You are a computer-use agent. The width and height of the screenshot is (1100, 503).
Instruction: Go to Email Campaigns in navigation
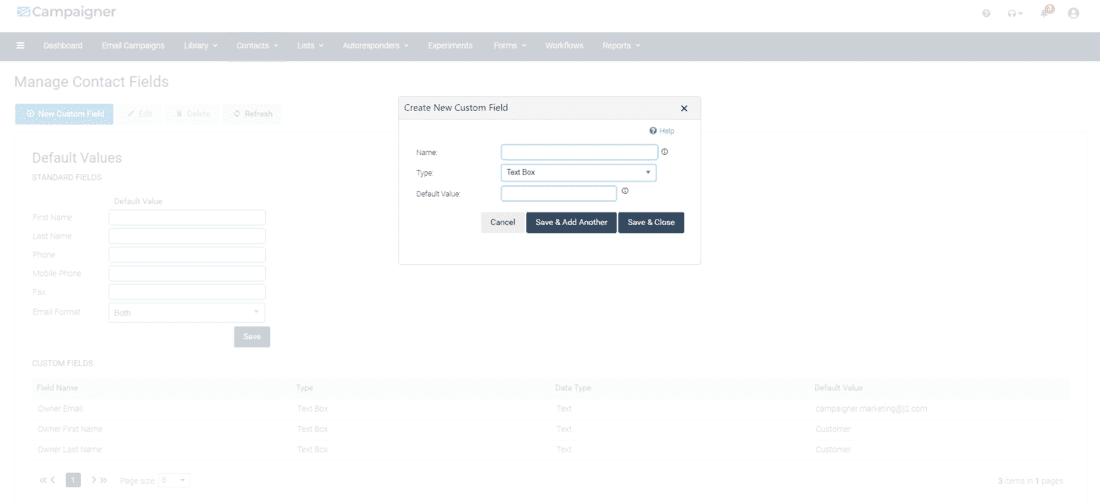click(x=135, y=46)
